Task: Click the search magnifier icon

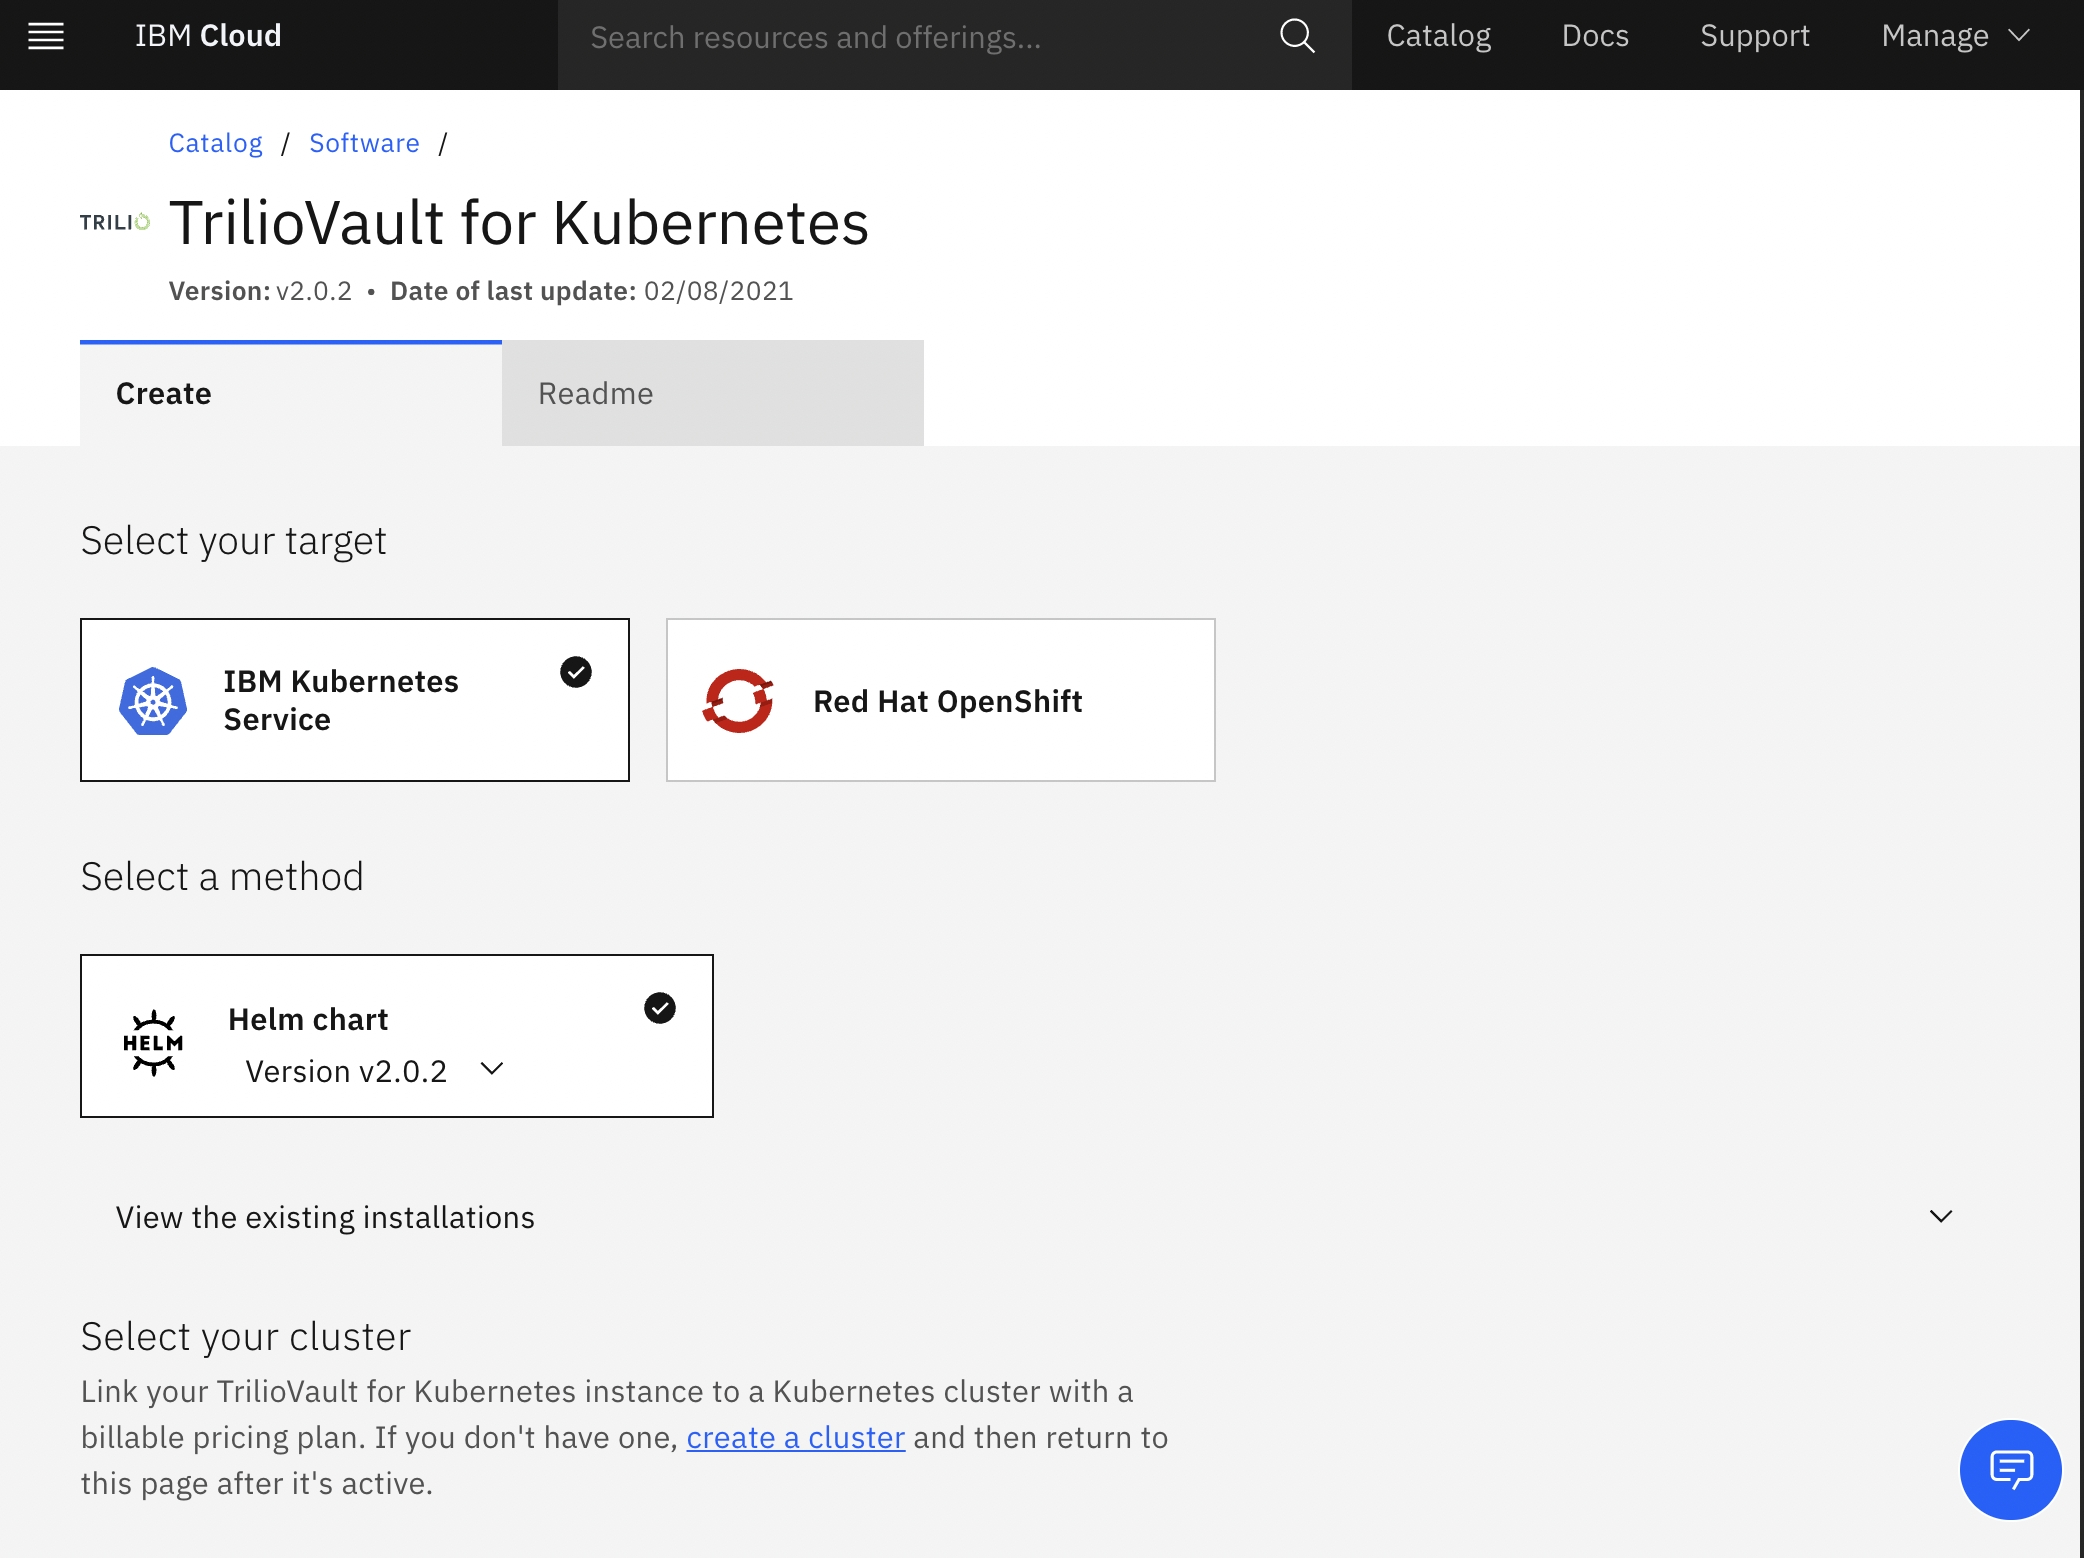Action: pos(1297,37)
